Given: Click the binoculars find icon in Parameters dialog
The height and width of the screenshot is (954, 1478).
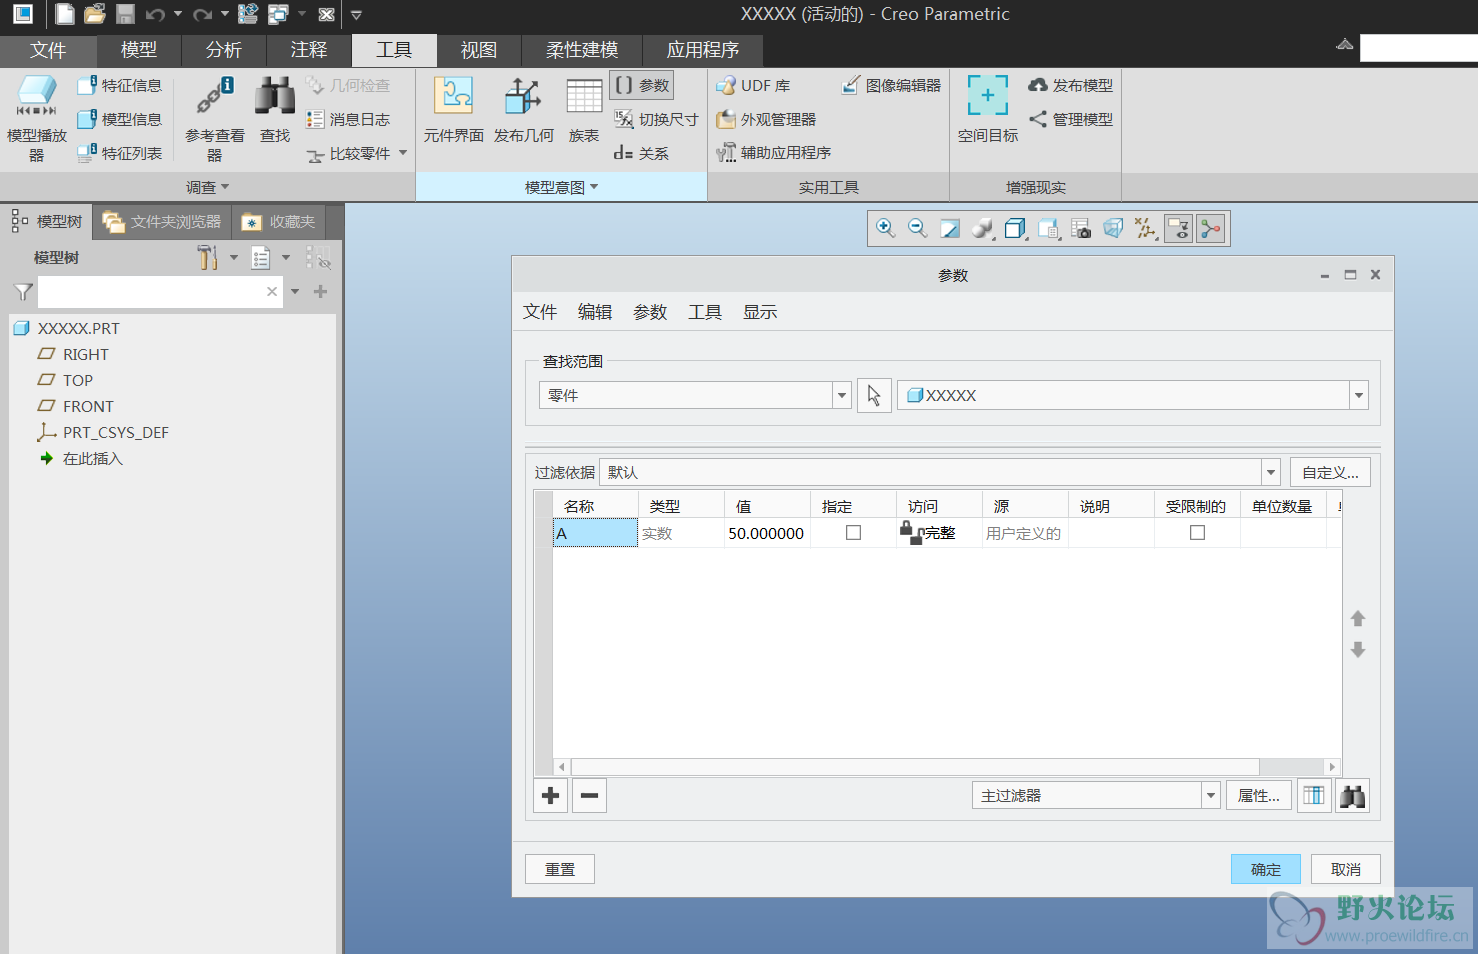Looking at the screenshot, I should 1352,796.
